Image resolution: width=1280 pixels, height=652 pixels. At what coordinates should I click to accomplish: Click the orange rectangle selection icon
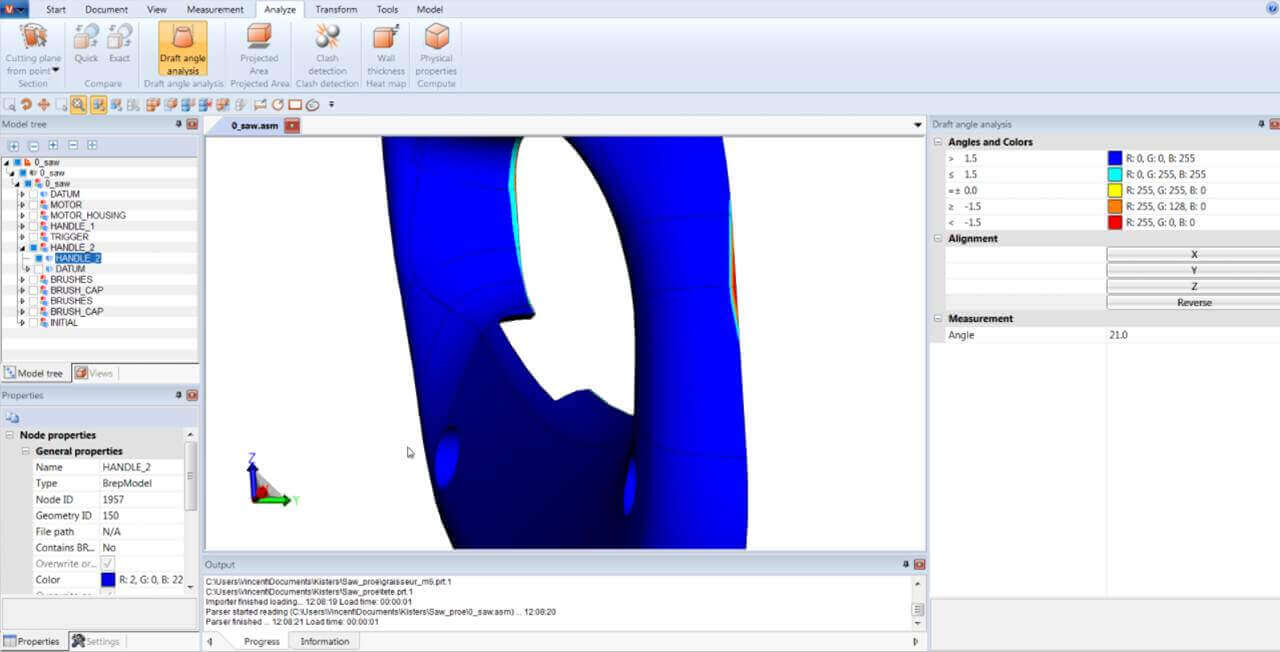[x=295, y=104]
